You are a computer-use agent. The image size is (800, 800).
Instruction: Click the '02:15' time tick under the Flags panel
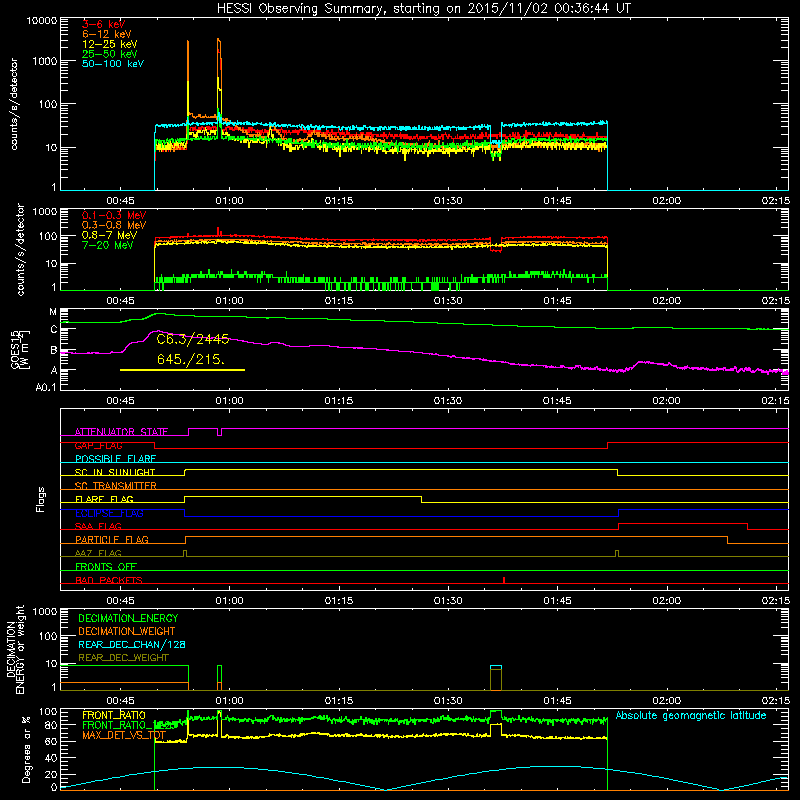pos(776,601)
